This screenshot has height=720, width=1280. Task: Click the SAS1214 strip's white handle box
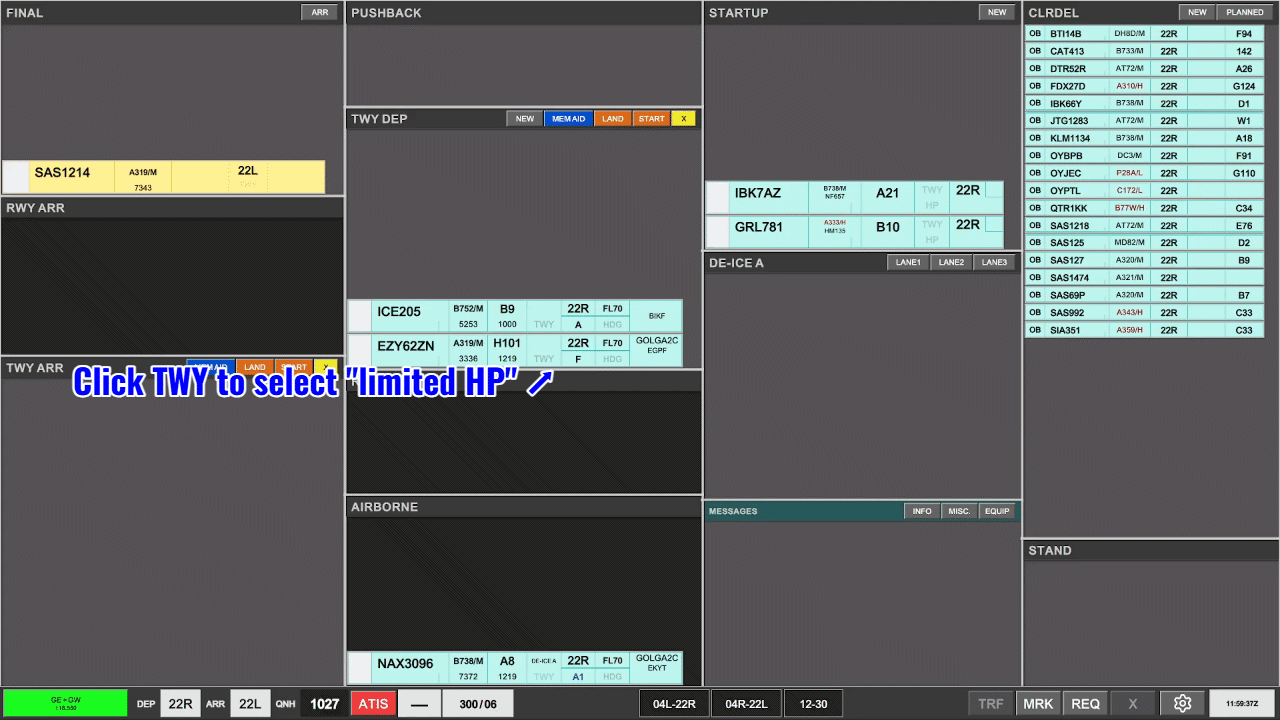[x=16, y=177]
